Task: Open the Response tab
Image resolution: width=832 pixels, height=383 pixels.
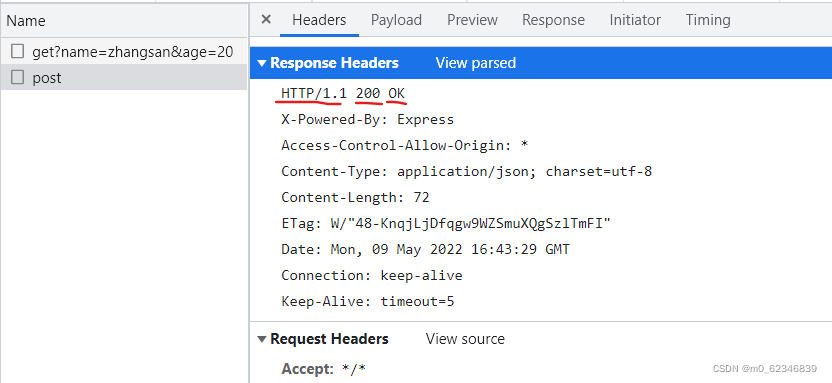Action: click(x=553, y=20)
